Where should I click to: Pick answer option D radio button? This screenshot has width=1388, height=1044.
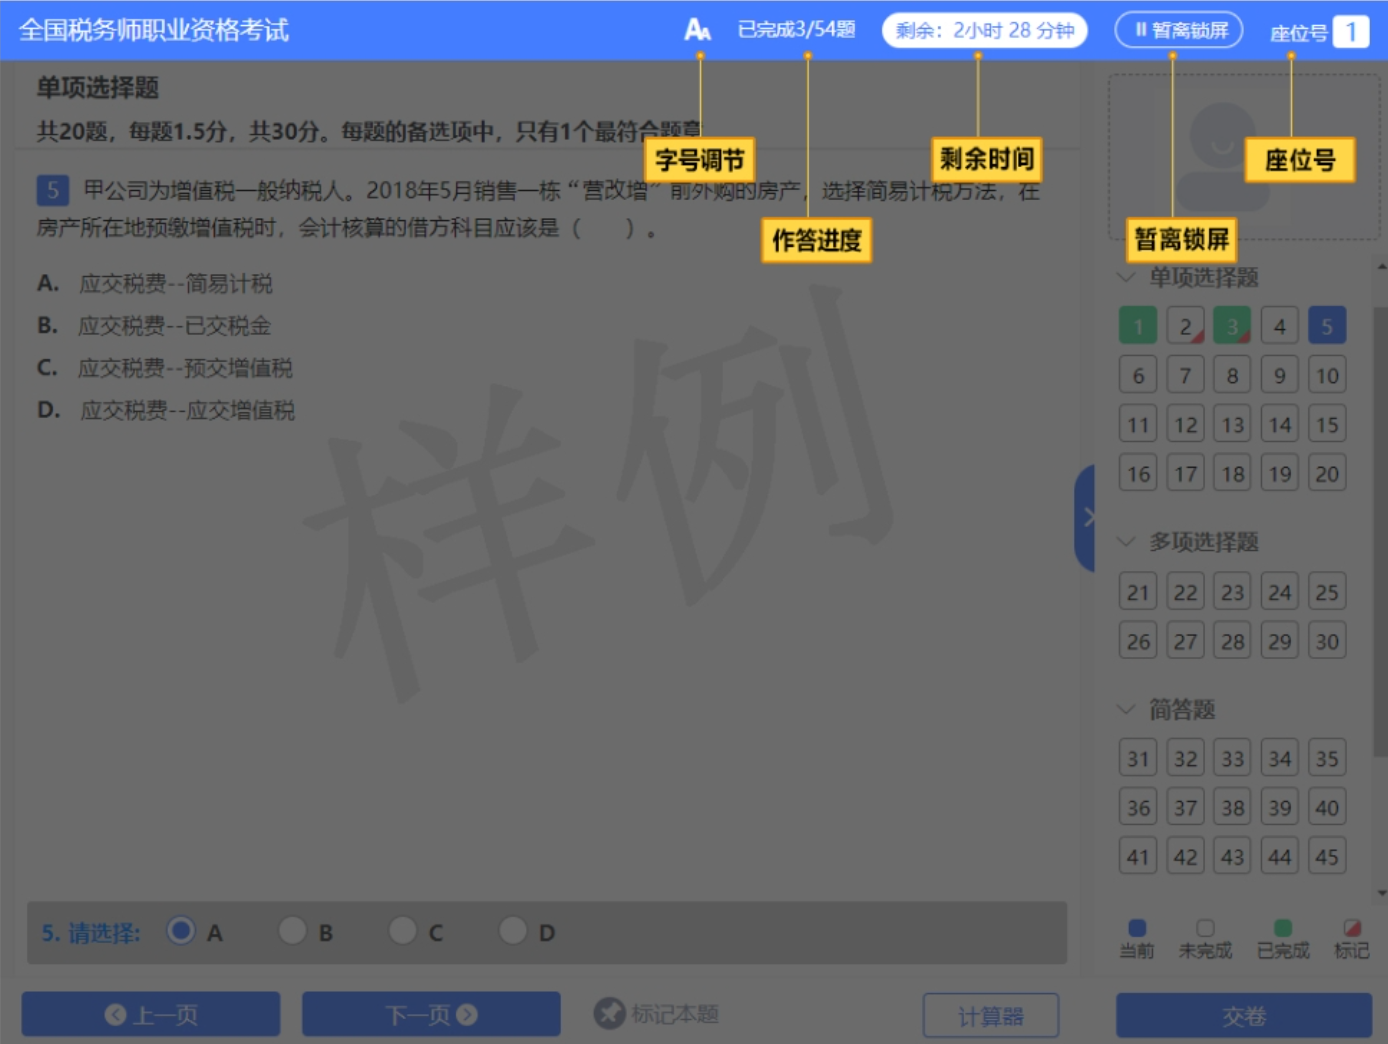513,931
